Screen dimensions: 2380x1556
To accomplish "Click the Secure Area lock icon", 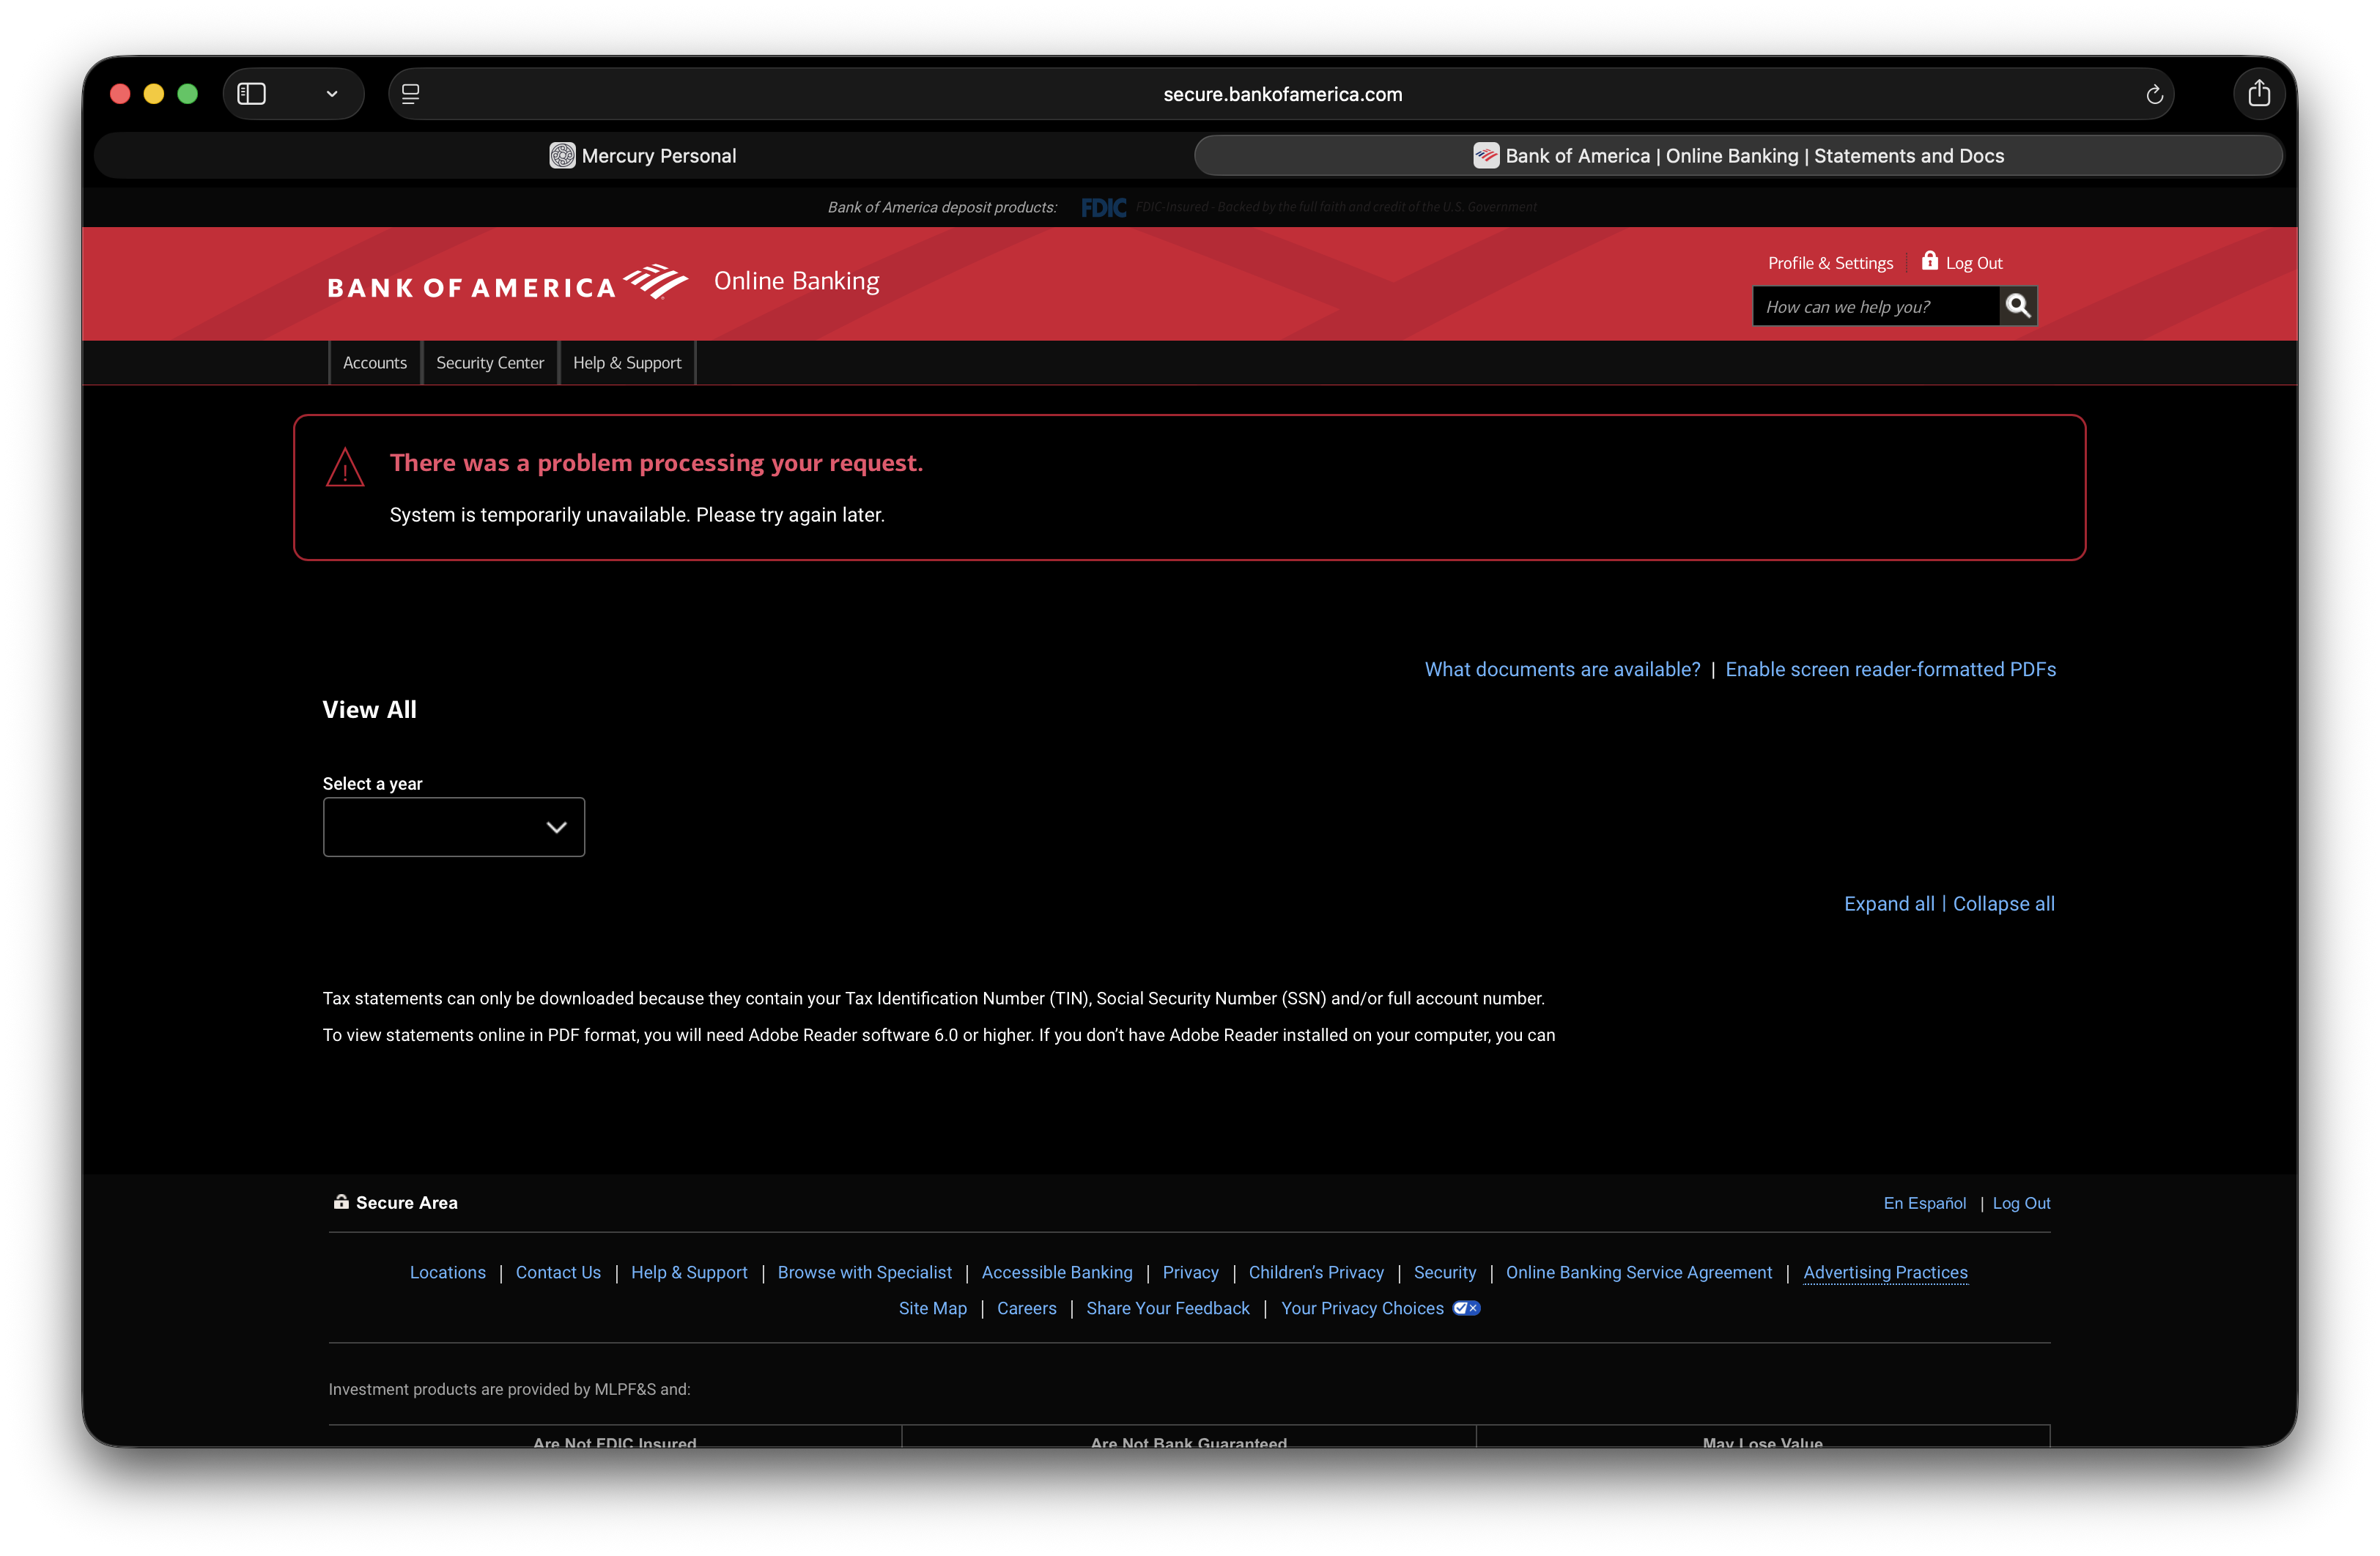I will pyautogui.click(x=341, y=1202).
